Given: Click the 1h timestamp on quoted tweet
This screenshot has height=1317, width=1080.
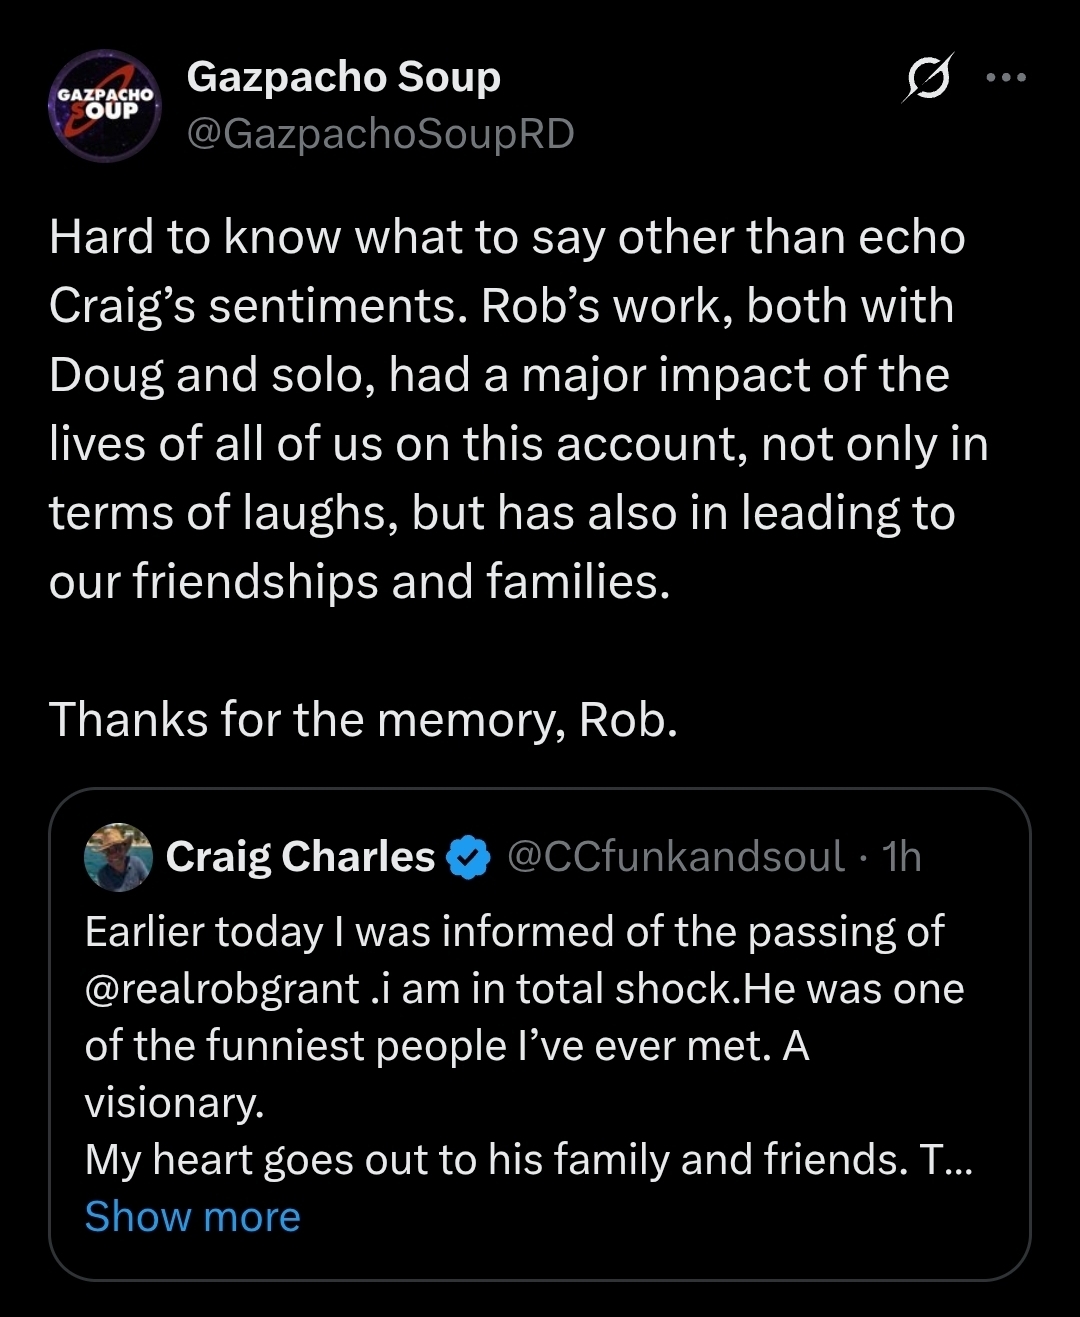Looking at the screenshot, I should [x=901, y=857].
